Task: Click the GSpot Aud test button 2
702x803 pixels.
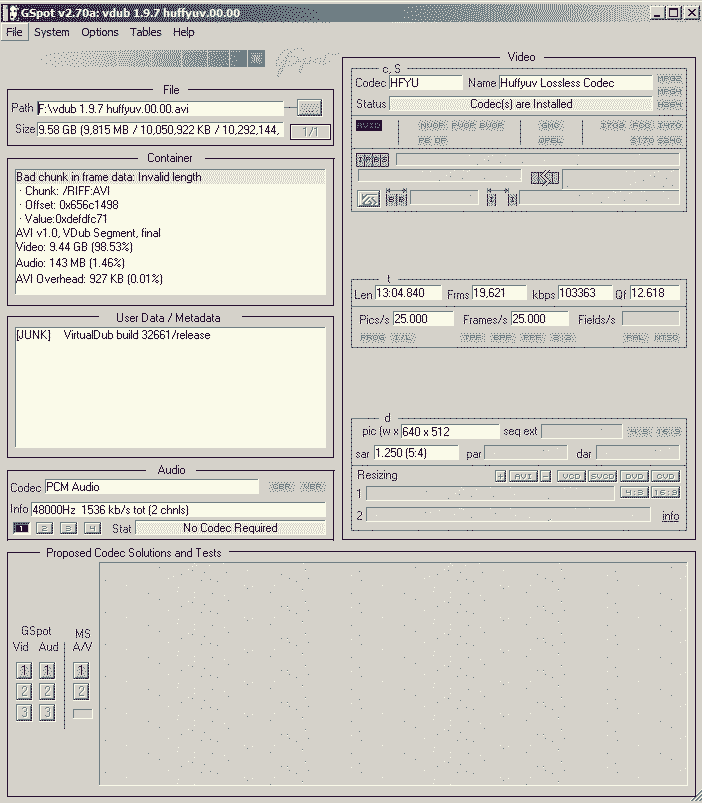Action: (47, 691)
